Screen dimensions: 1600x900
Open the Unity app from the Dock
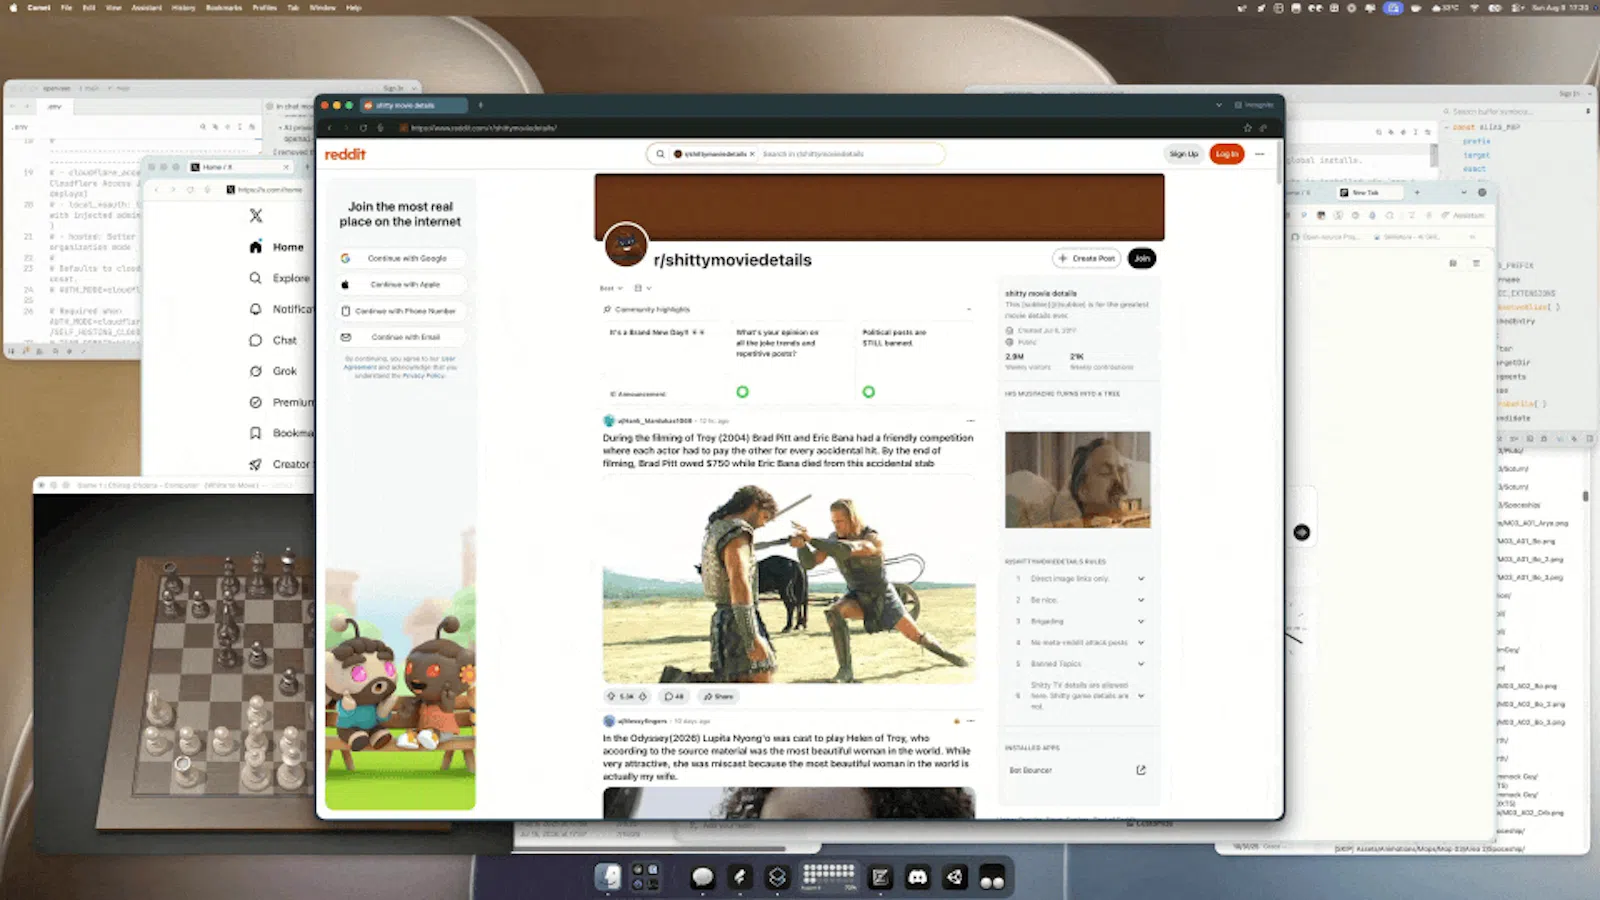(x=955, y=877)
